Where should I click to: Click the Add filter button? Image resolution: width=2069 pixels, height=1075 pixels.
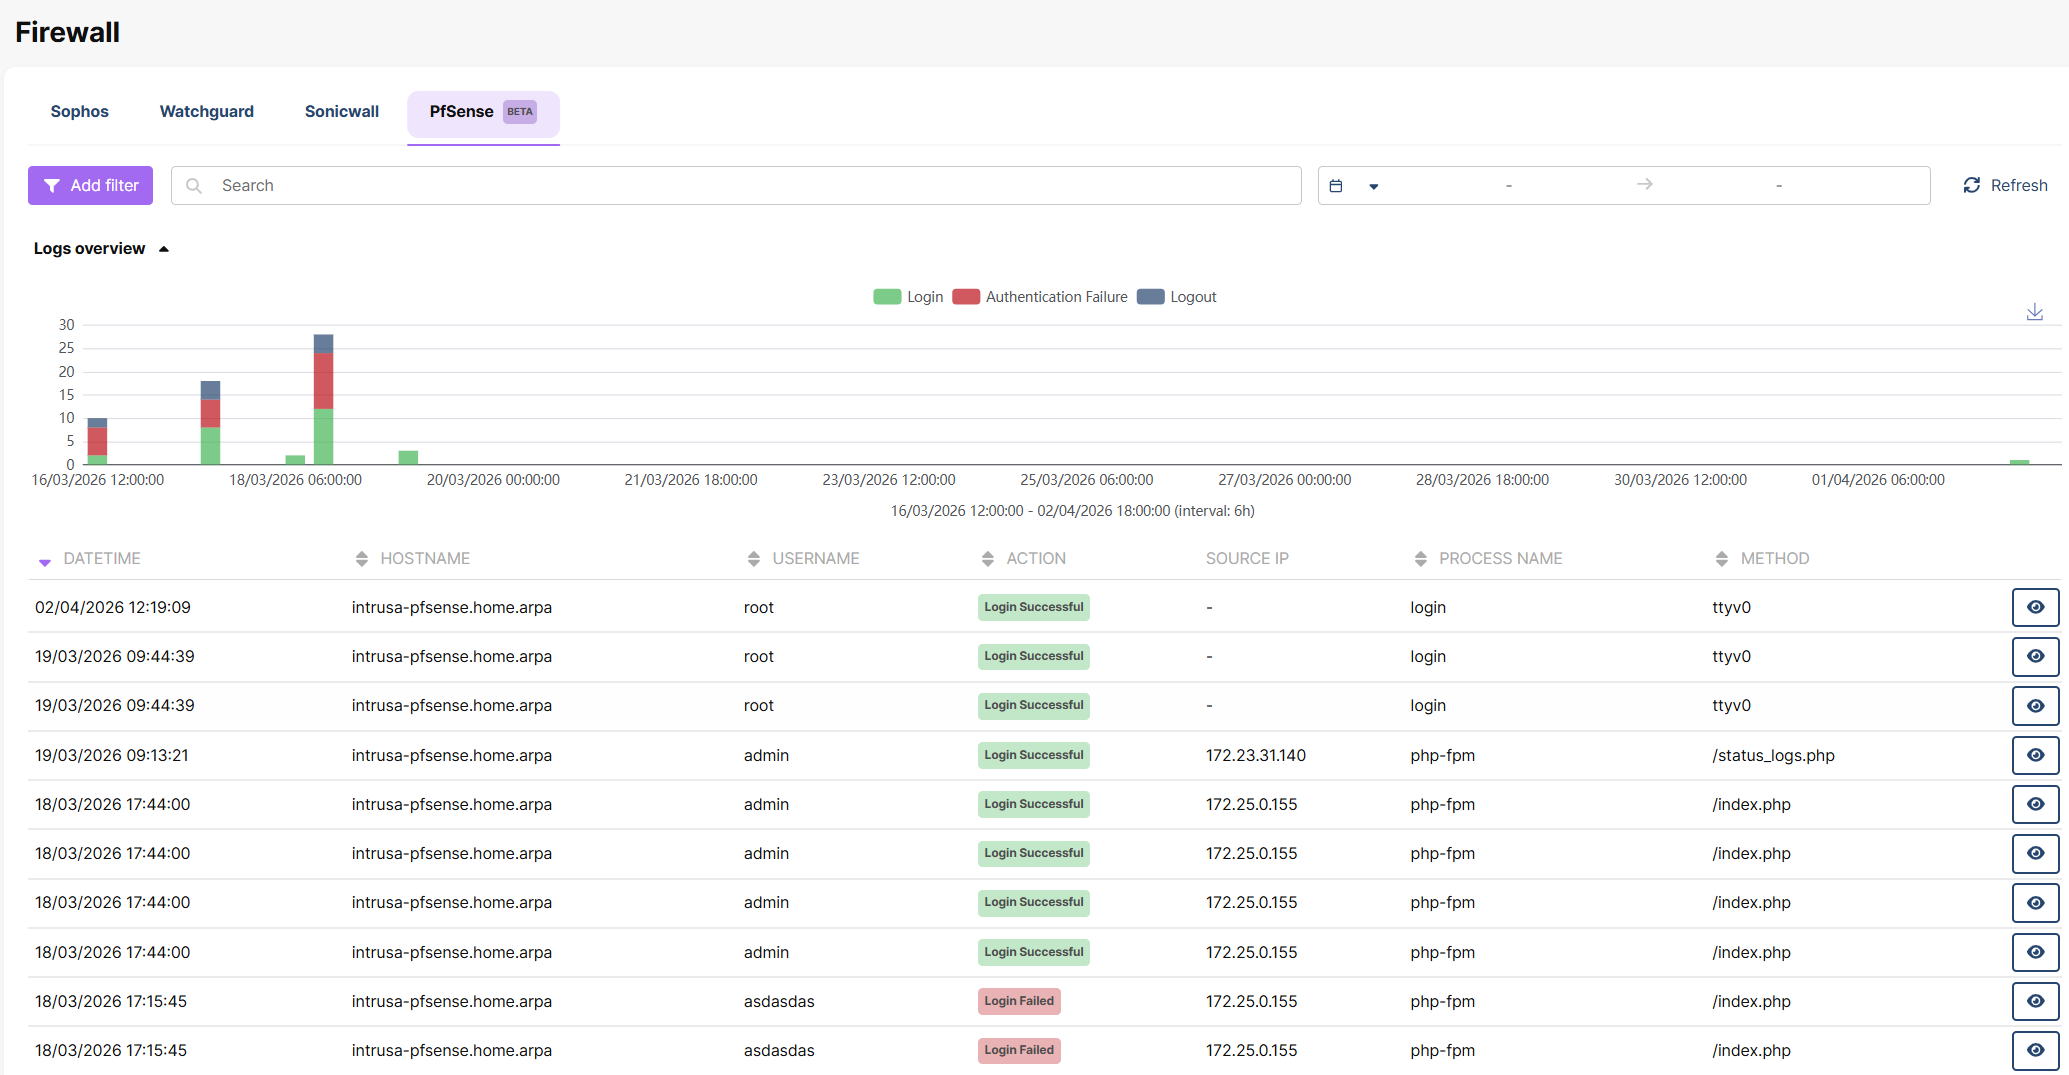[x=90, y=185]
